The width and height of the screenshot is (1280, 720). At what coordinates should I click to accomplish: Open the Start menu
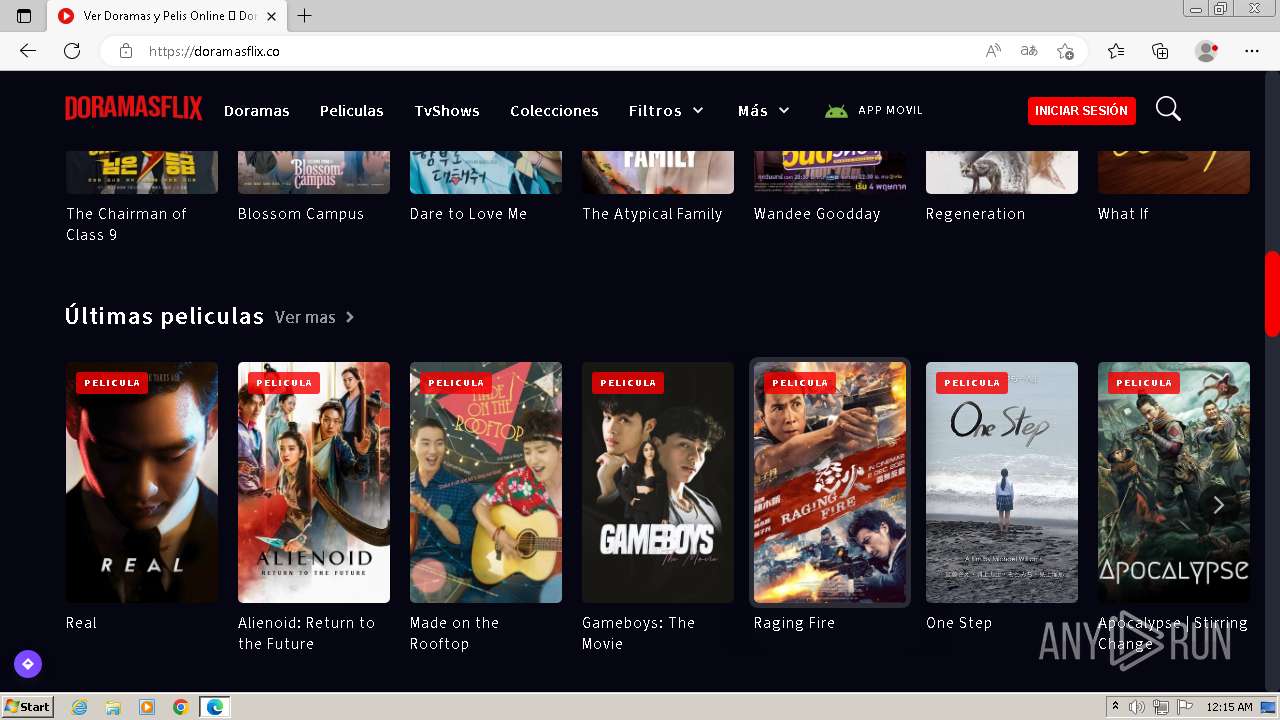[27, 707]
